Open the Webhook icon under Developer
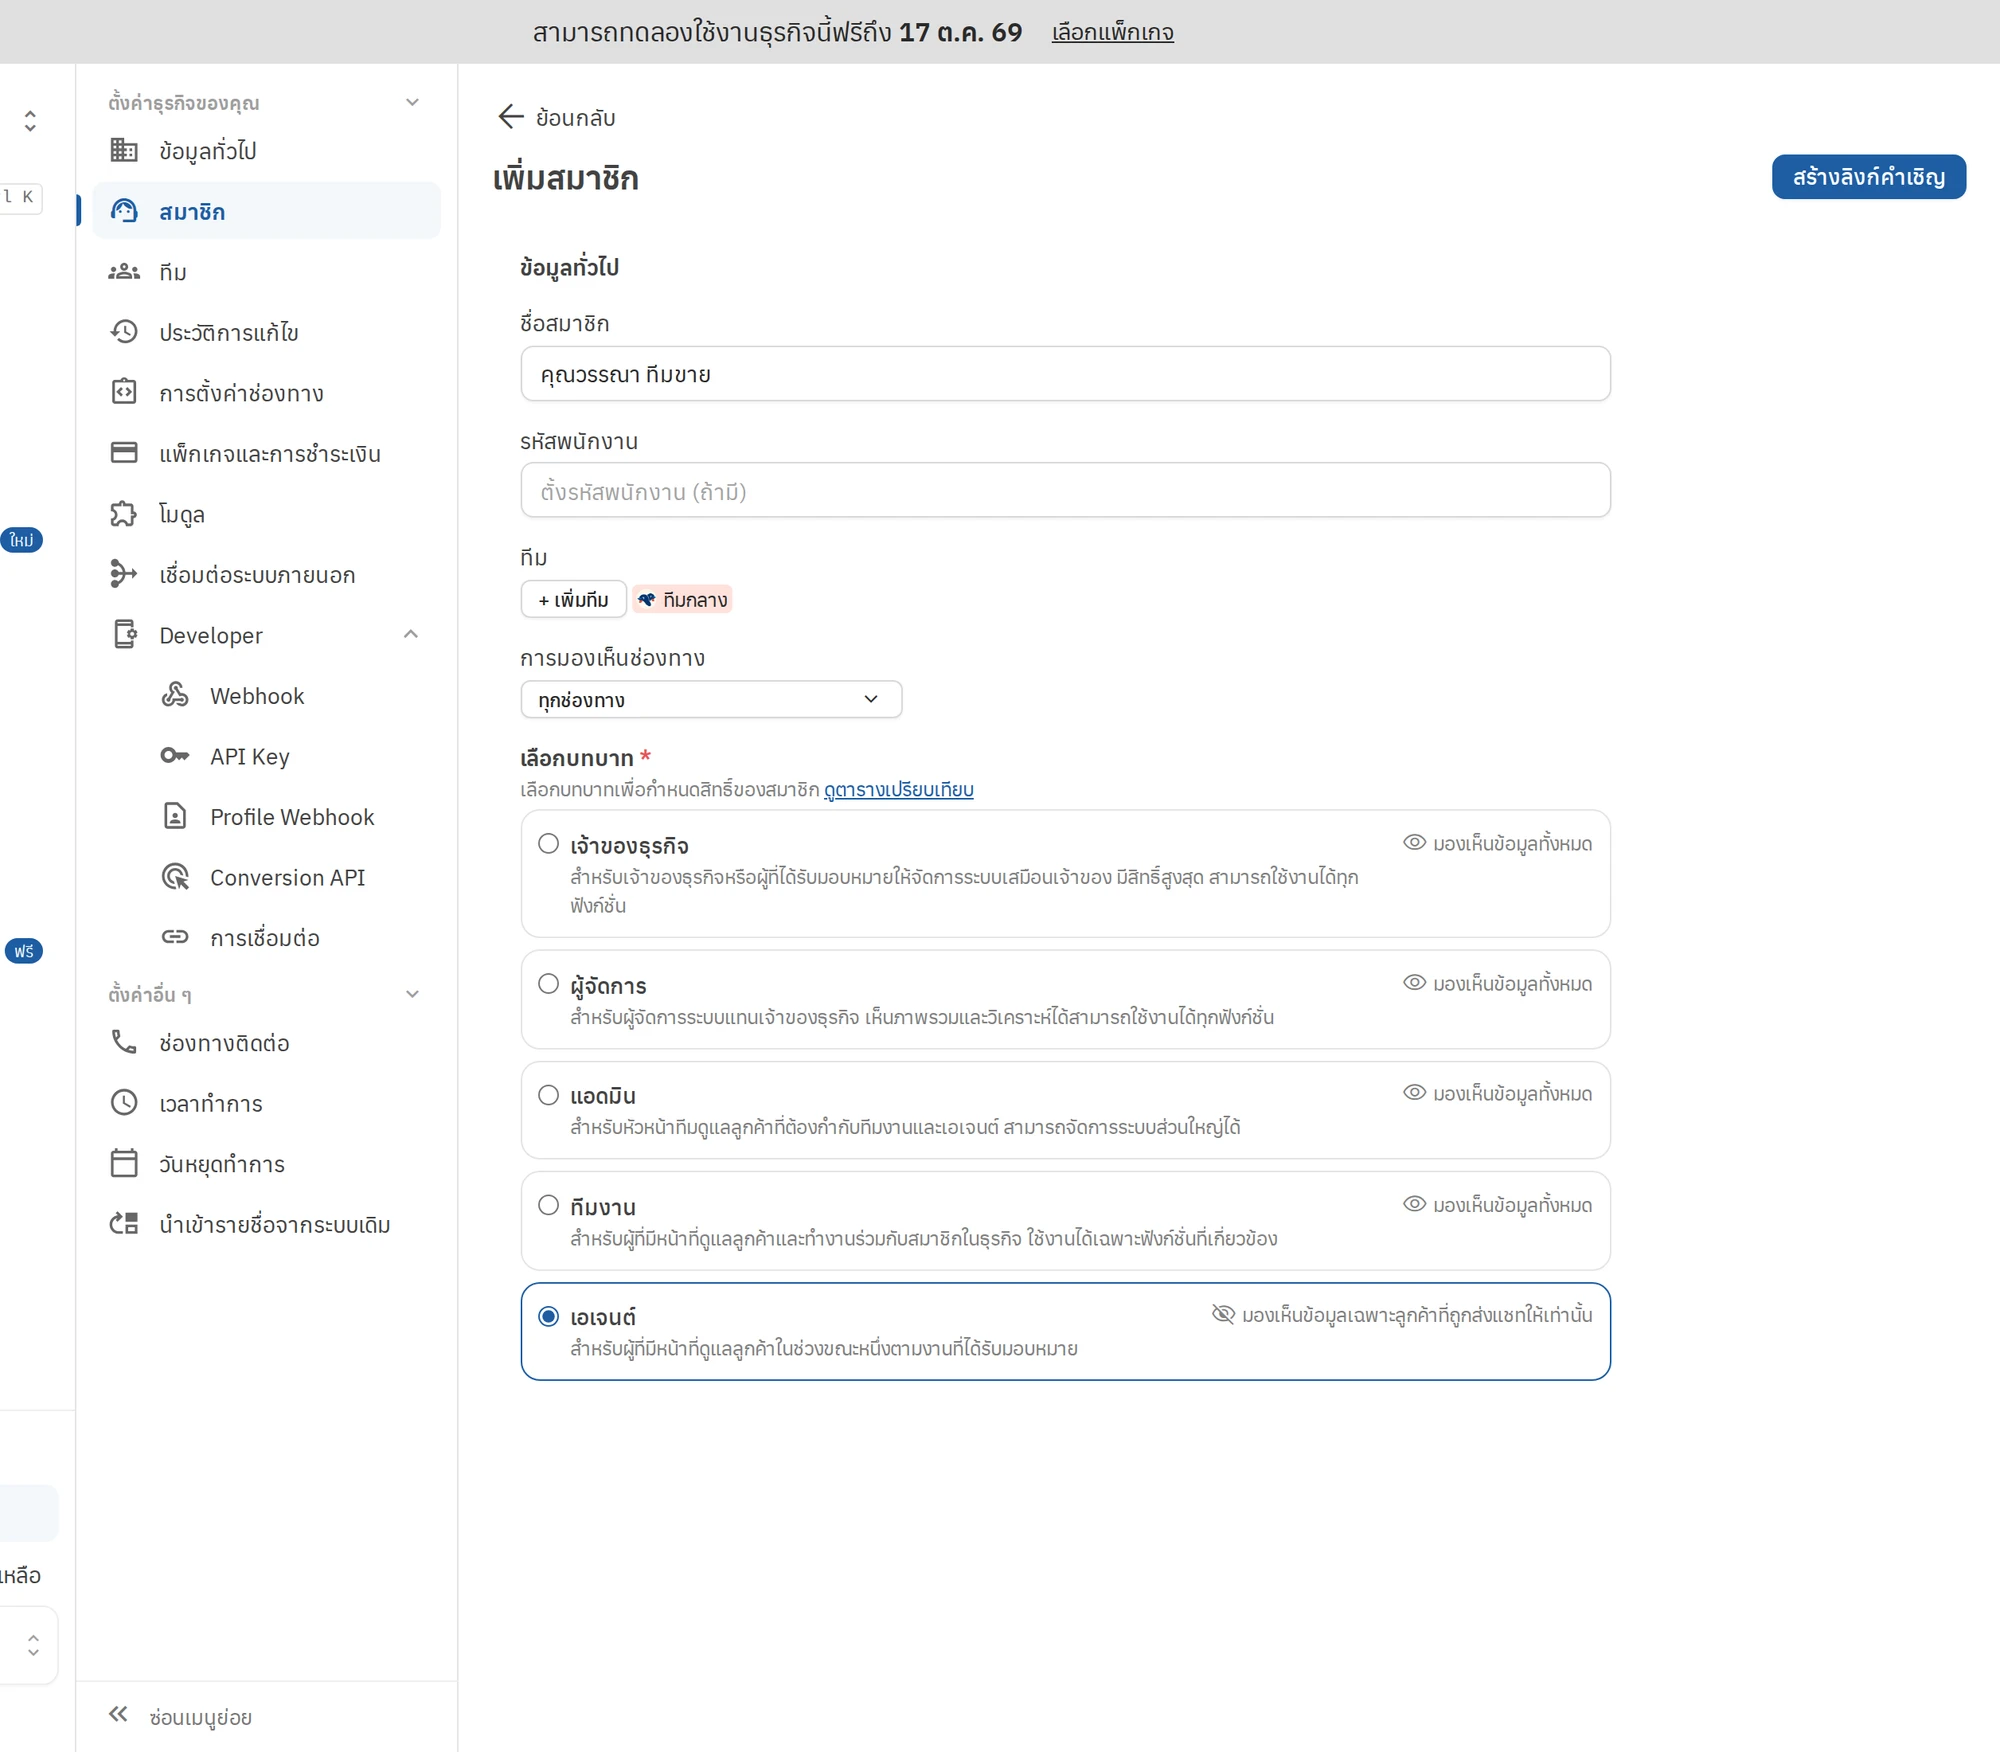The height and width of the screenshot is (1752, 2000). click(x=175, y=695)
